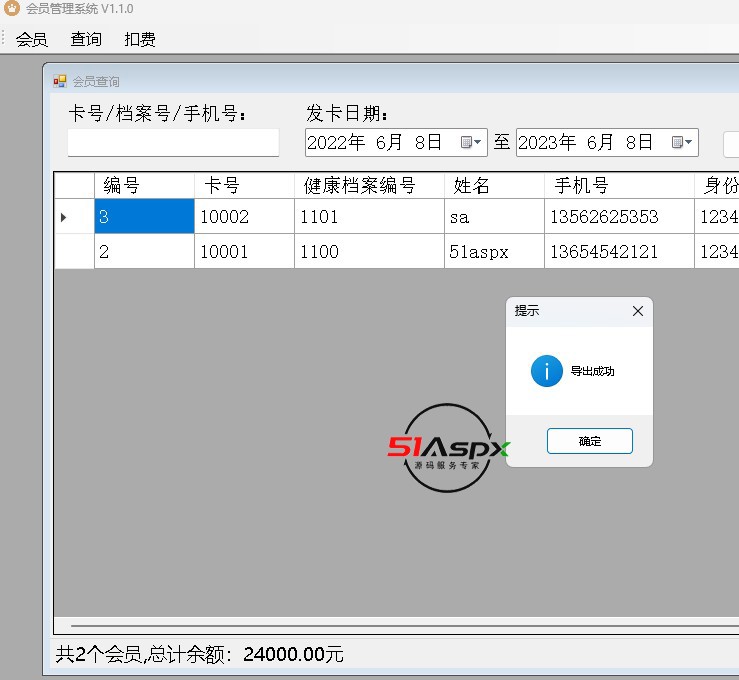Sort by the 姓名 column header

pyautogui.click(x=494, y=185)
